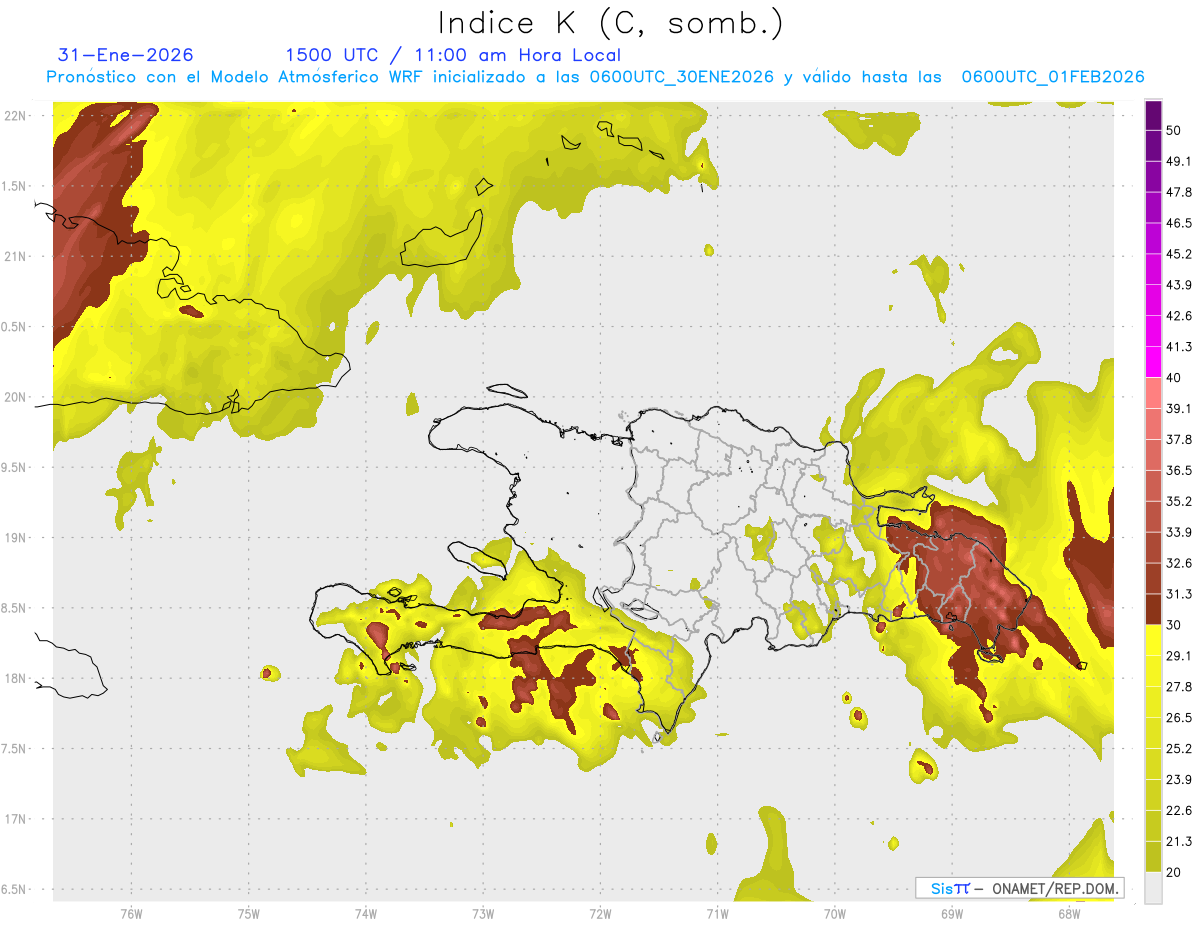
Task: Pick the magenta swatch between 41.3 and 42.6
Action: [x=1154, y=332]
